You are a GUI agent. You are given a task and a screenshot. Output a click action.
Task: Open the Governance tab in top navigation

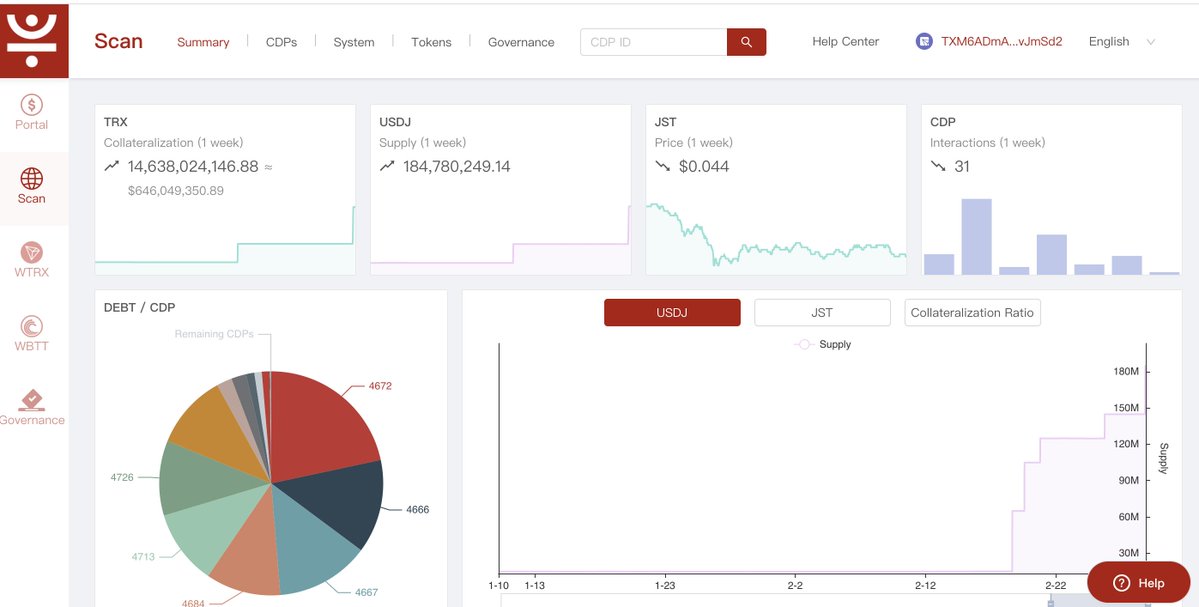pyautogui.click(x=522, y=42)
